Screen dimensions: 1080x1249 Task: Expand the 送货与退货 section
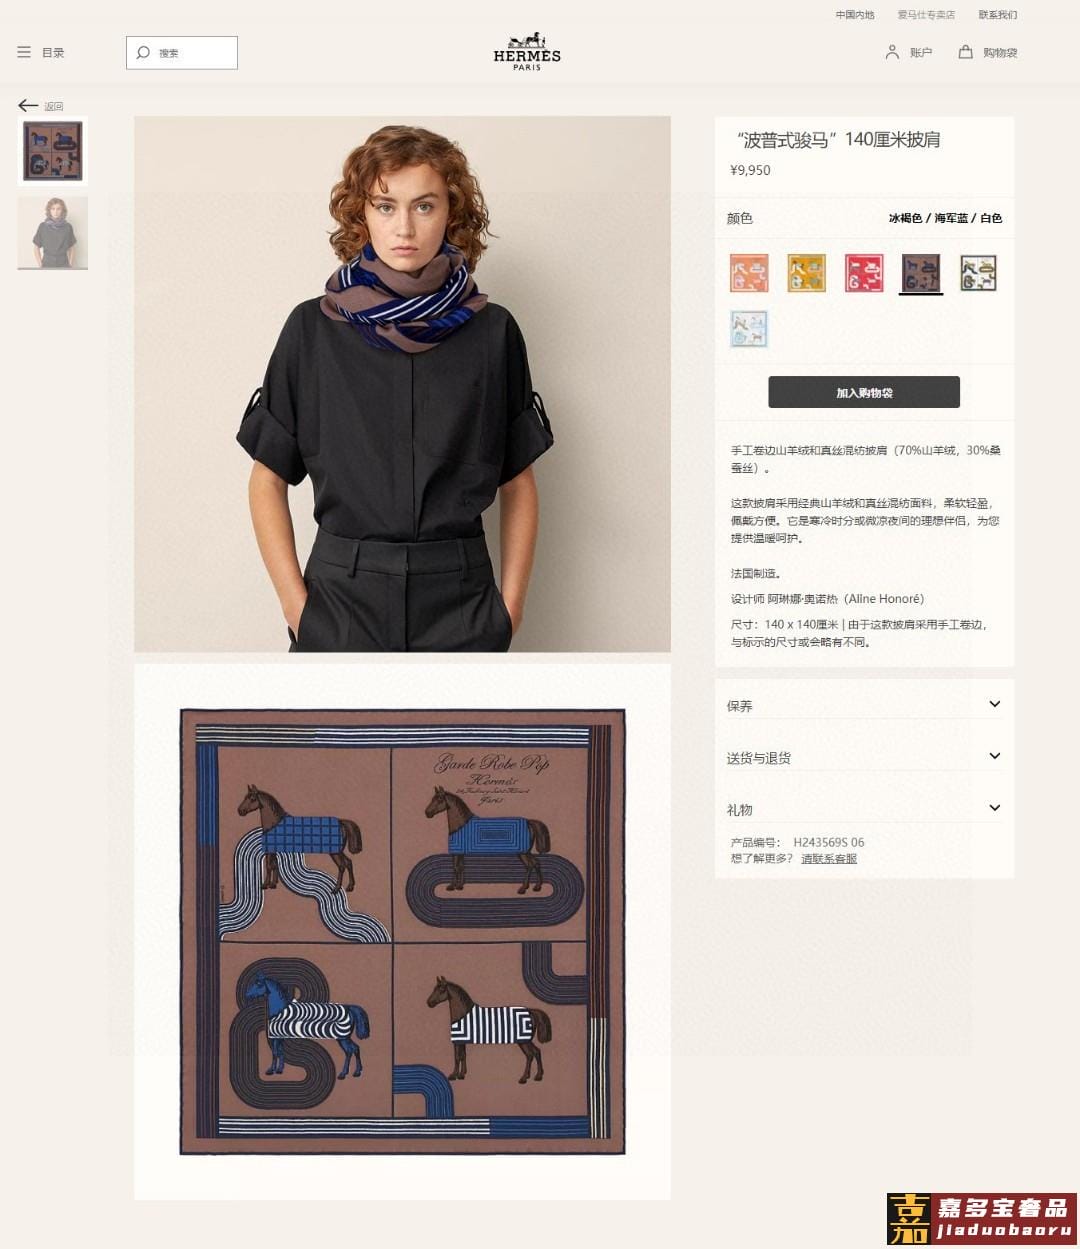tap(864, 757)
